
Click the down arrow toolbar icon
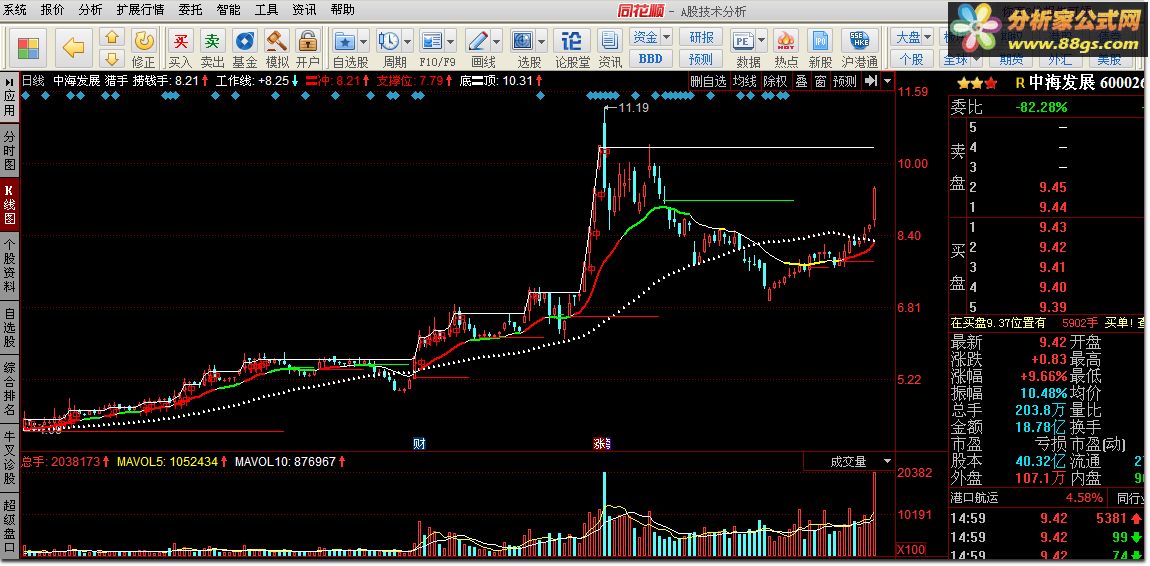pyautogui.click(x=111, y=57)
